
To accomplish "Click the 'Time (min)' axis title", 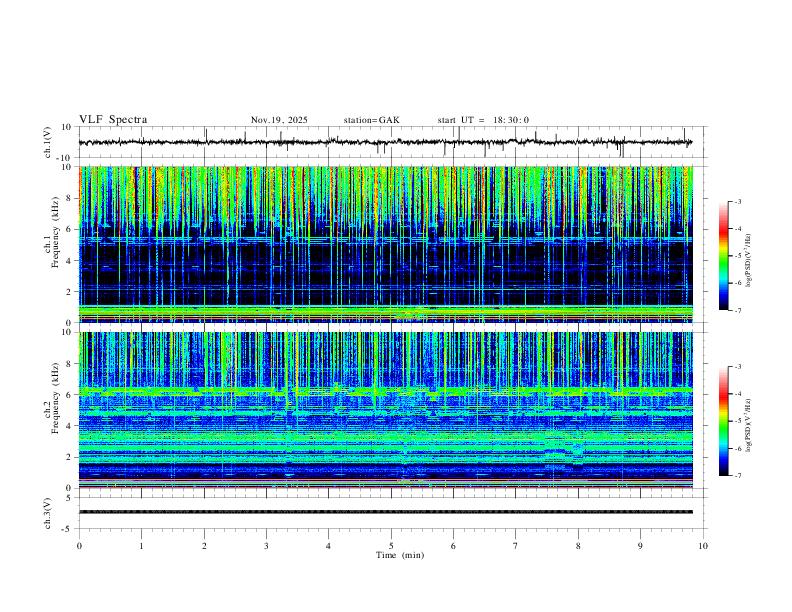I will 400,555.
